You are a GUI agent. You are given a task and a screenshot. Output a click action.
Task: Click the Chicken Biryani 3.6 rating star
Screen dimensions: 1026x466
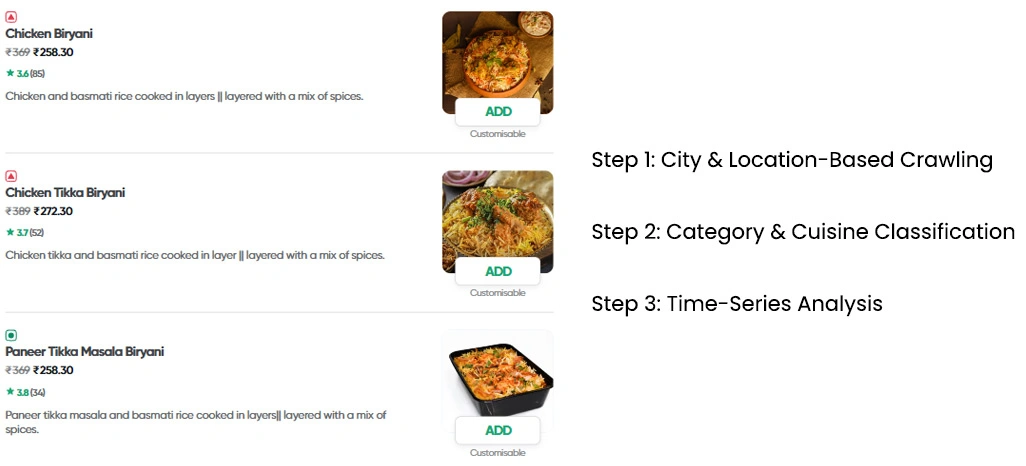10,74
